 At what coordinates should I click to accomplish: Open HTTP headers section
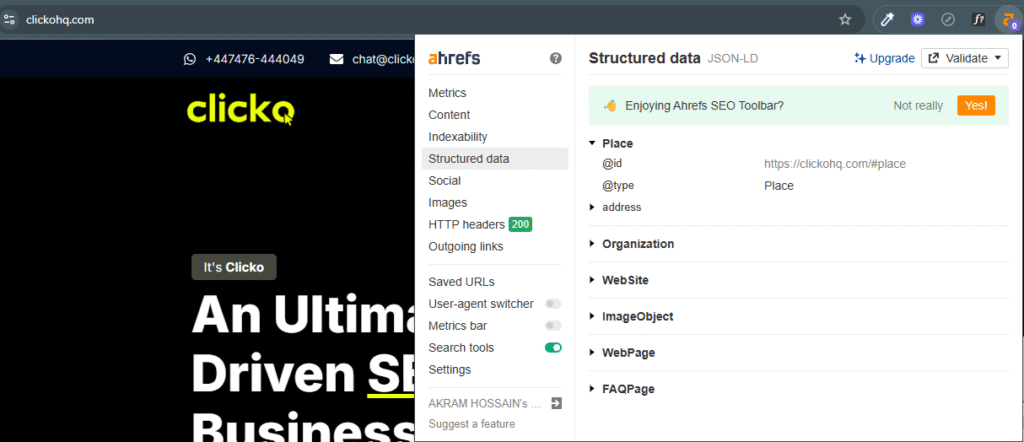click(x=467, y=225)
